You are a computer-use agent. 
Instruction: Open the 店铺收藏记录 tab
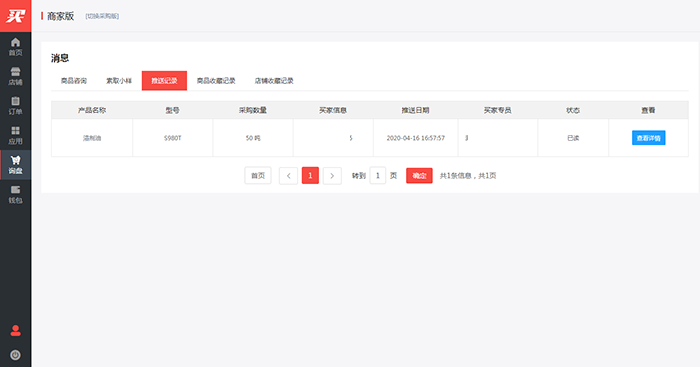(274, 81)
